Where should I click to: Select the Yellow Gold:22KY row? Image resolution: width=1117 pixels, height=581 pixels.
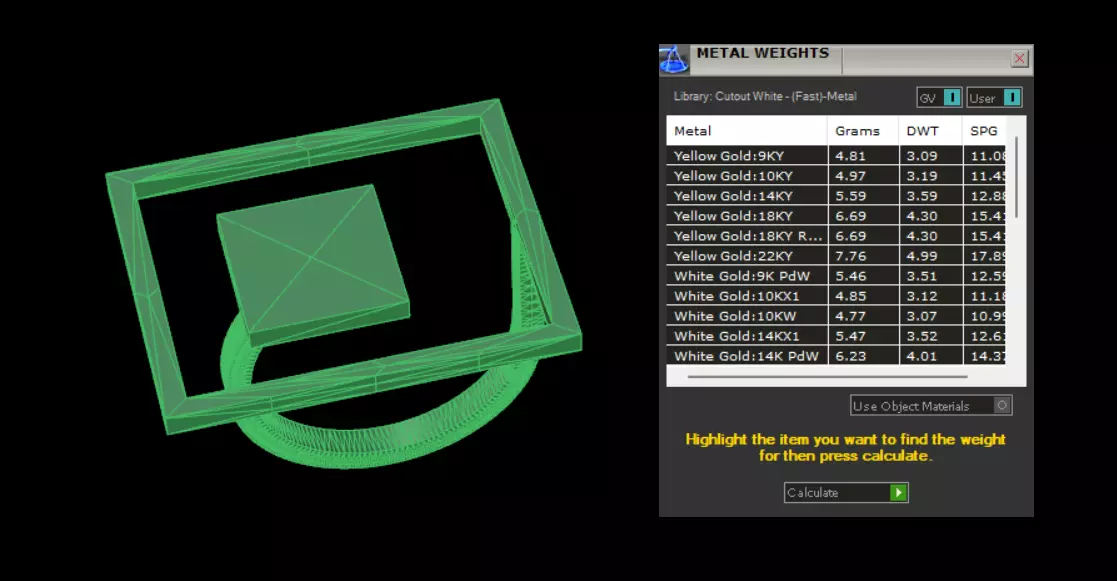click(x=836, y=255)
